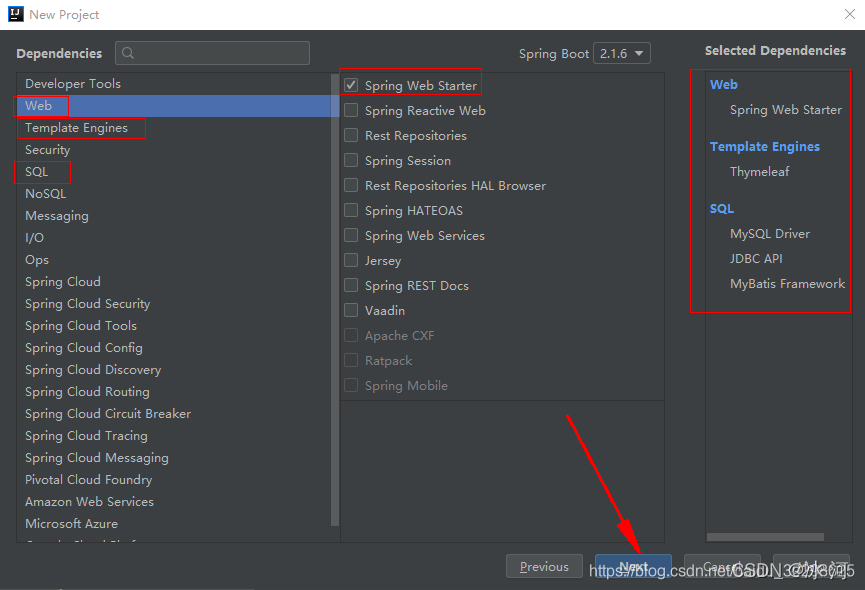Click Selected Dependencies horizontal scrollbar
The width and height of the screenshot is (865, 590).
click(765, 537)
